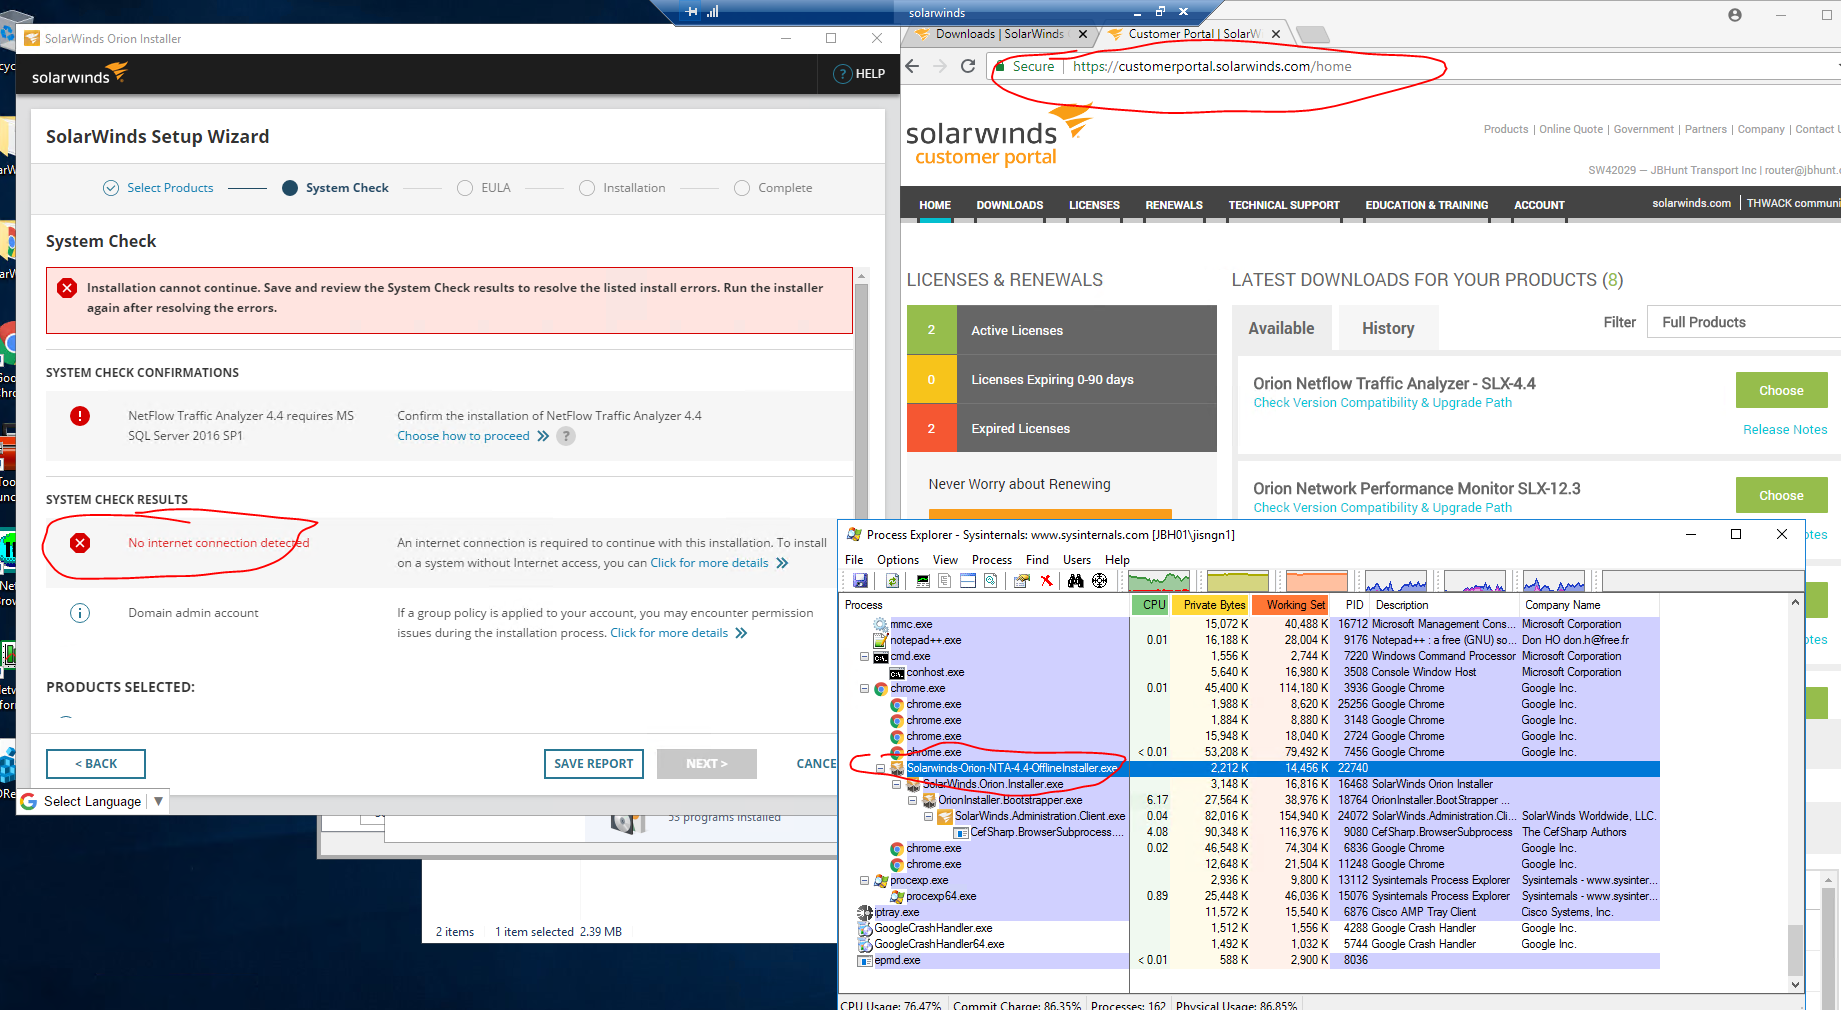
Task: Click the Choose how to proceed link
Action: [x=473, y=436]
